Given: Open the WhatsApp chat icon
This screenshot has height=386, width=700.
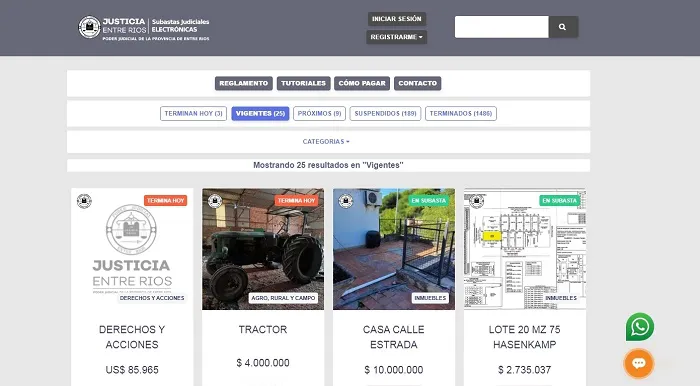Looking at the screenshot, I should point(640,327).
